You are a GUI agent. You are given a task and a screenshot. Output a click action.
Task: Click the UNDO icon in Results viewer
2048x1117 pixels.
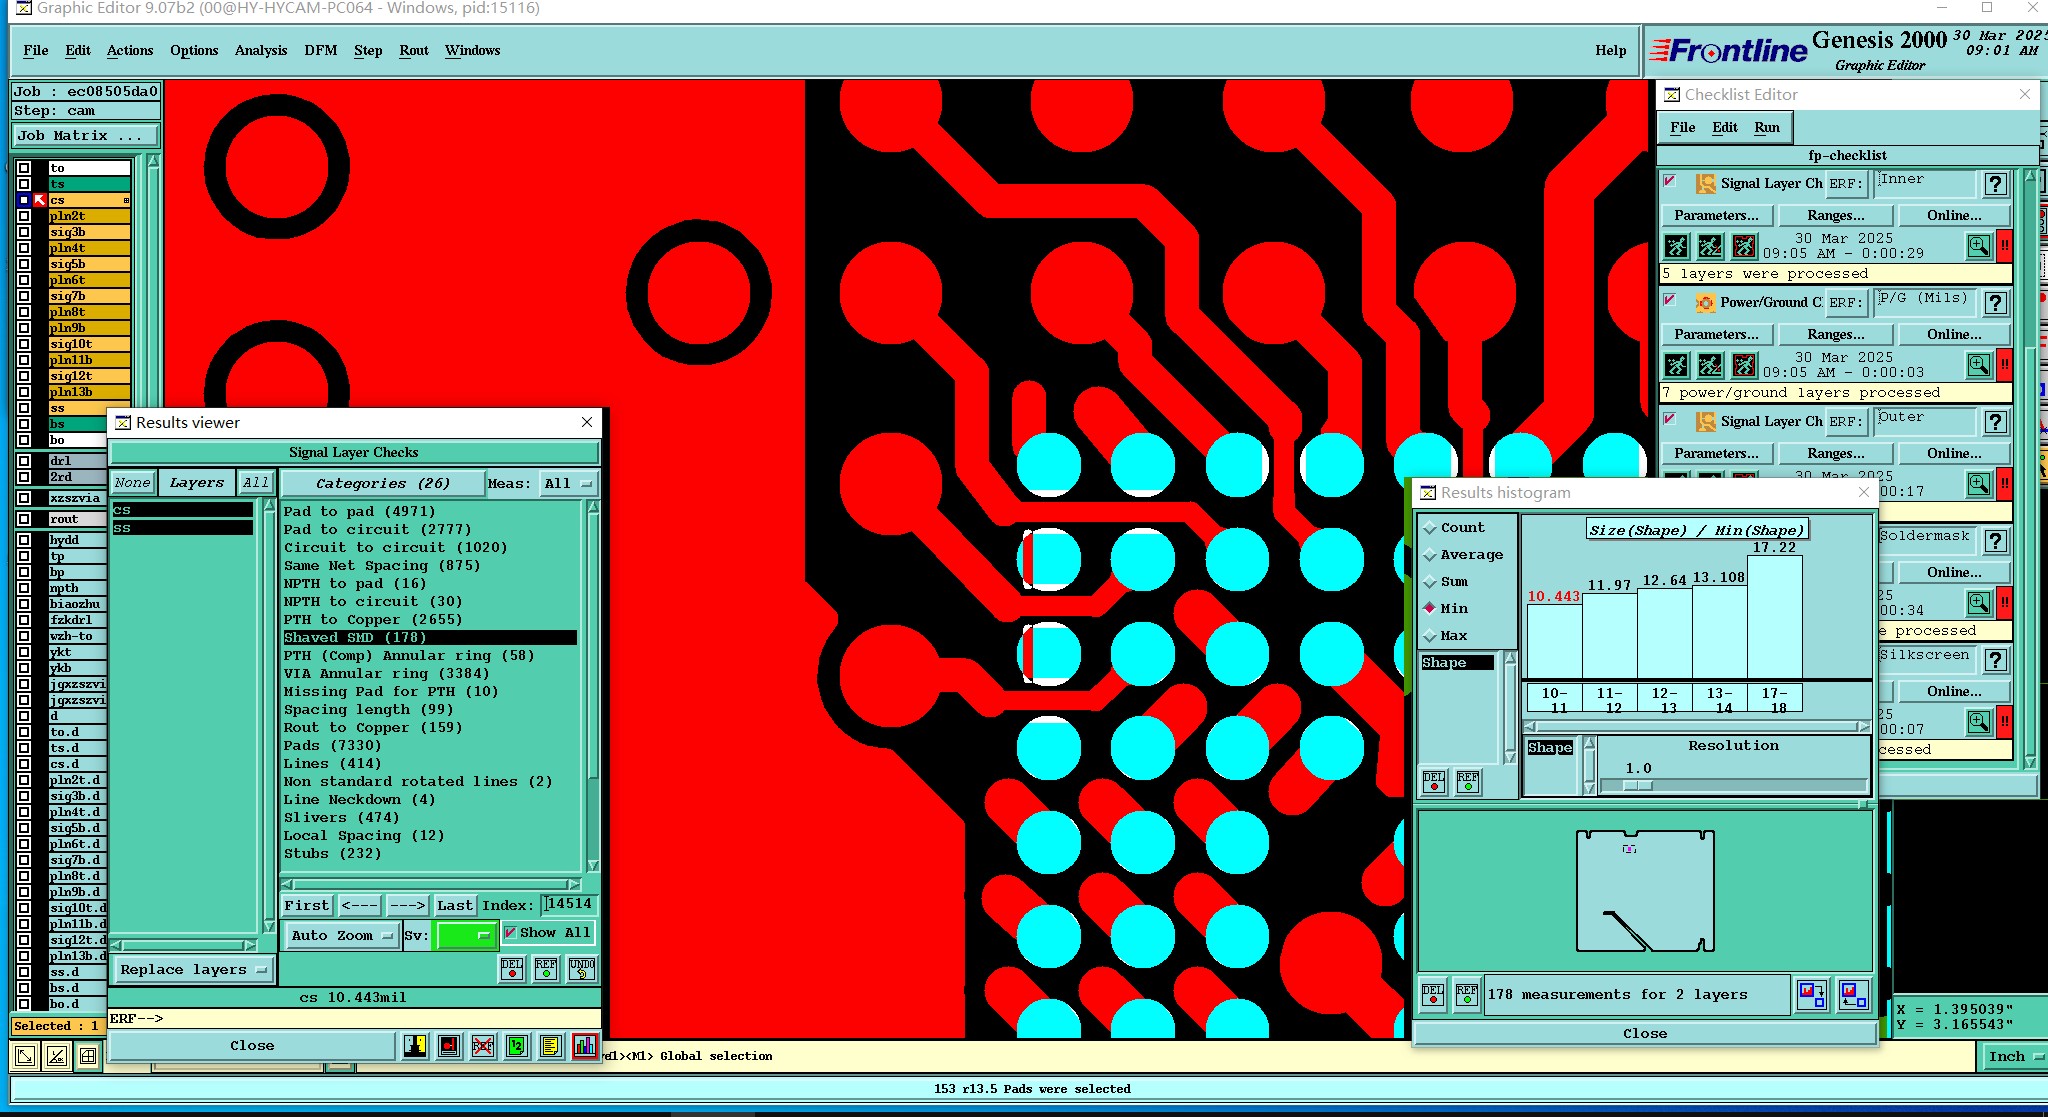point(581,968)
